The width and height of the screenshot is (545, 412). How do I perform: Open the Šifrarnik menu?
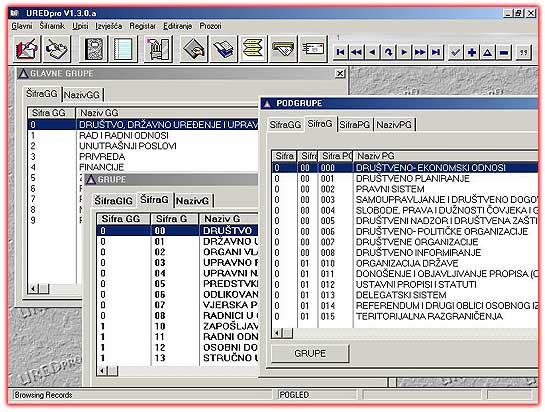tap(52, 26)
